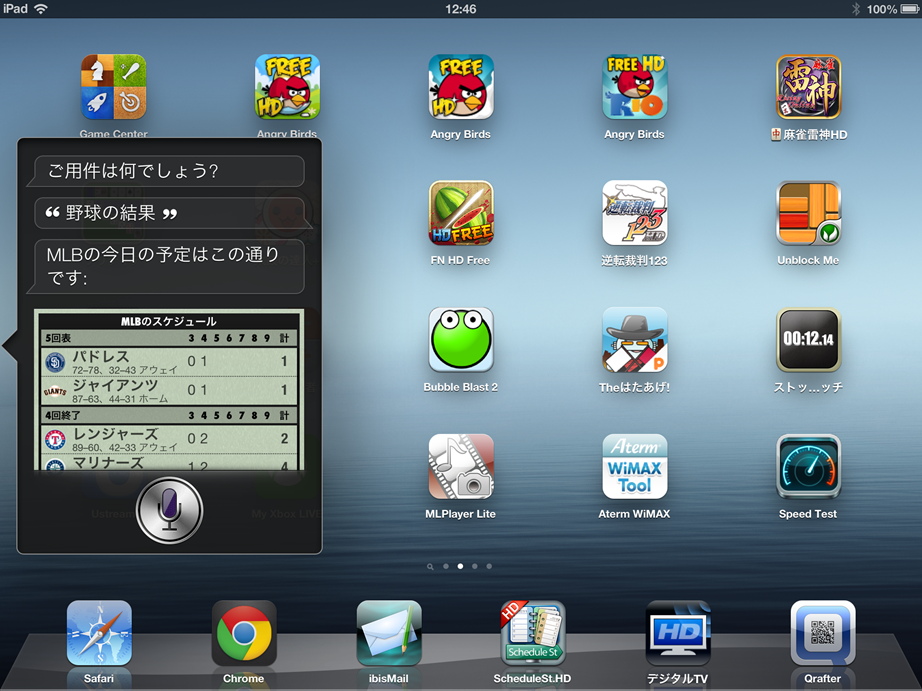Launch ScheduleSt.HD from the dock
This screenshot has width=922, height=691.
pyautogui.click(x=533, y=633)
